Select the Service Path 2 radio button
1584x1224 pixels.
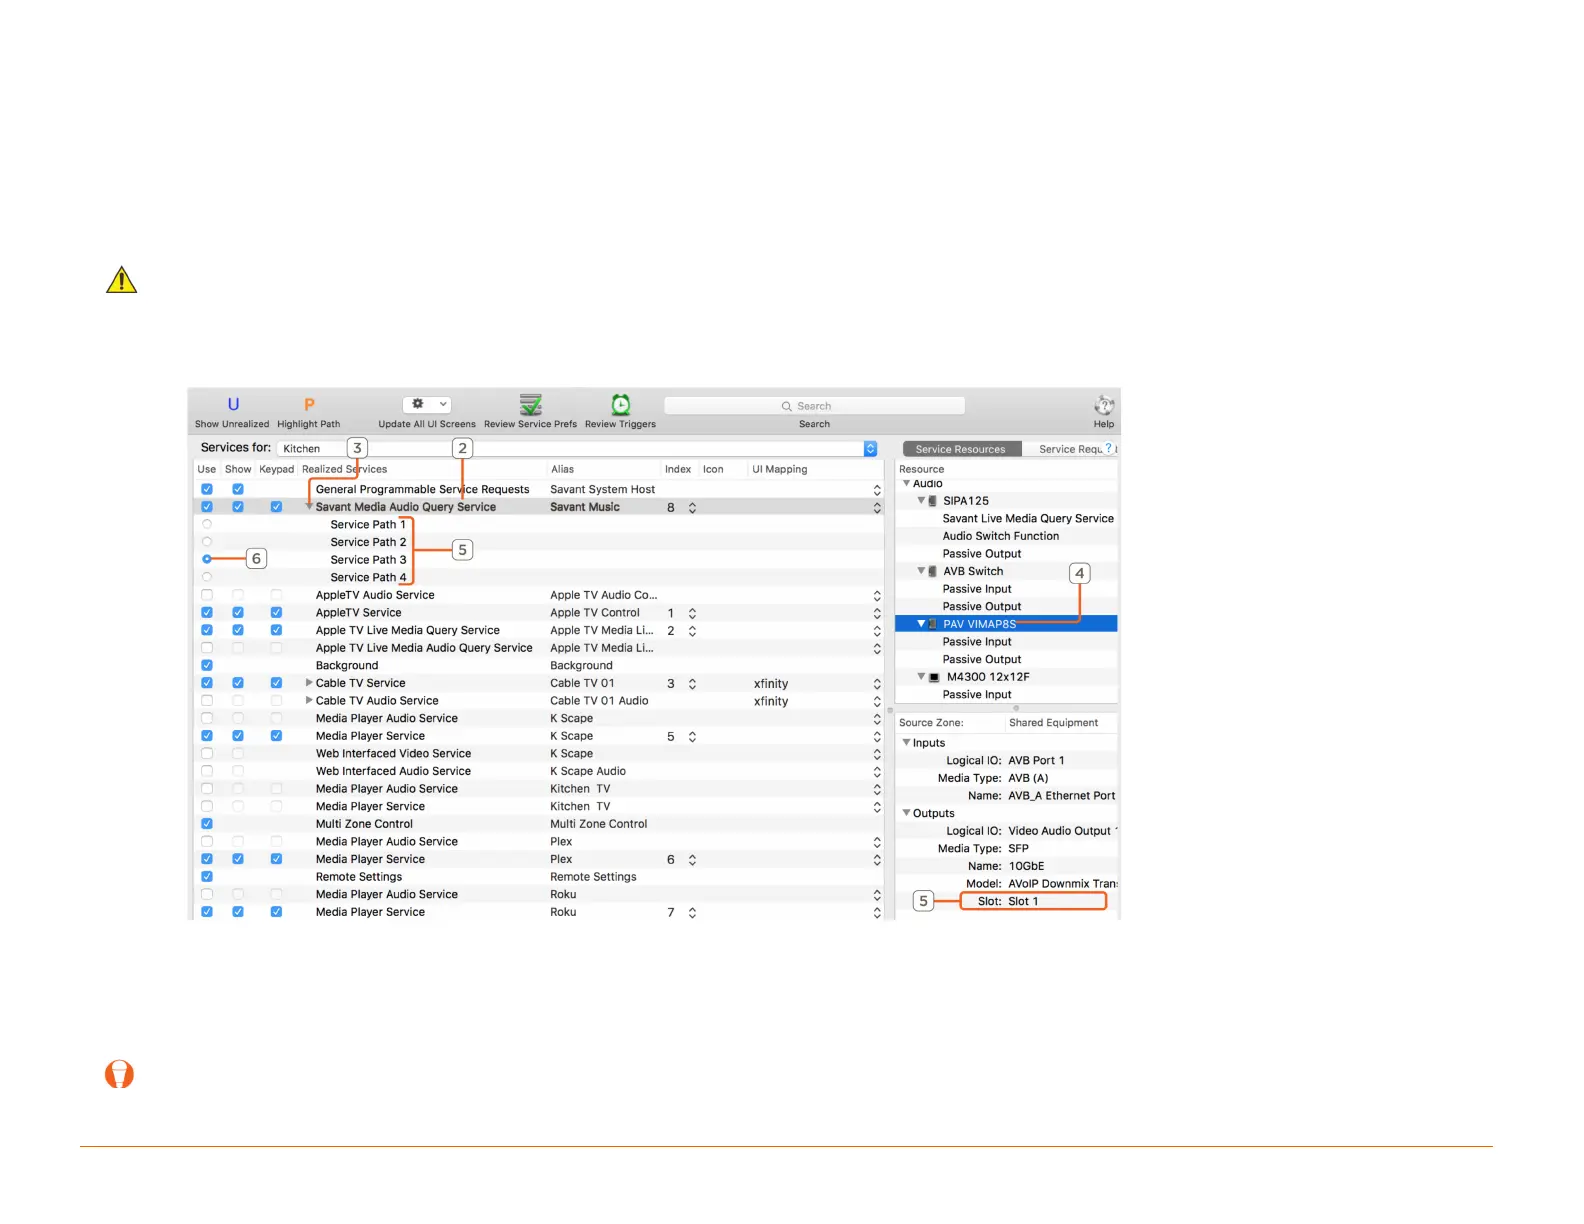(x=207, y=542)
